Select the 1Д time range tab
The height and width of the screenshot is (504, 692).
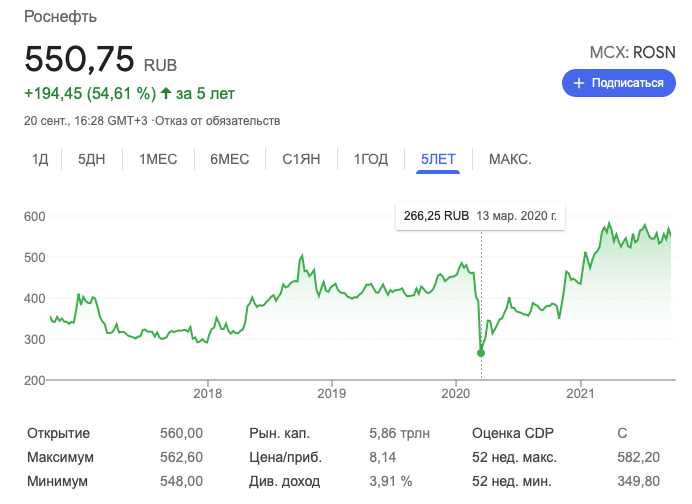pos(40,159)
